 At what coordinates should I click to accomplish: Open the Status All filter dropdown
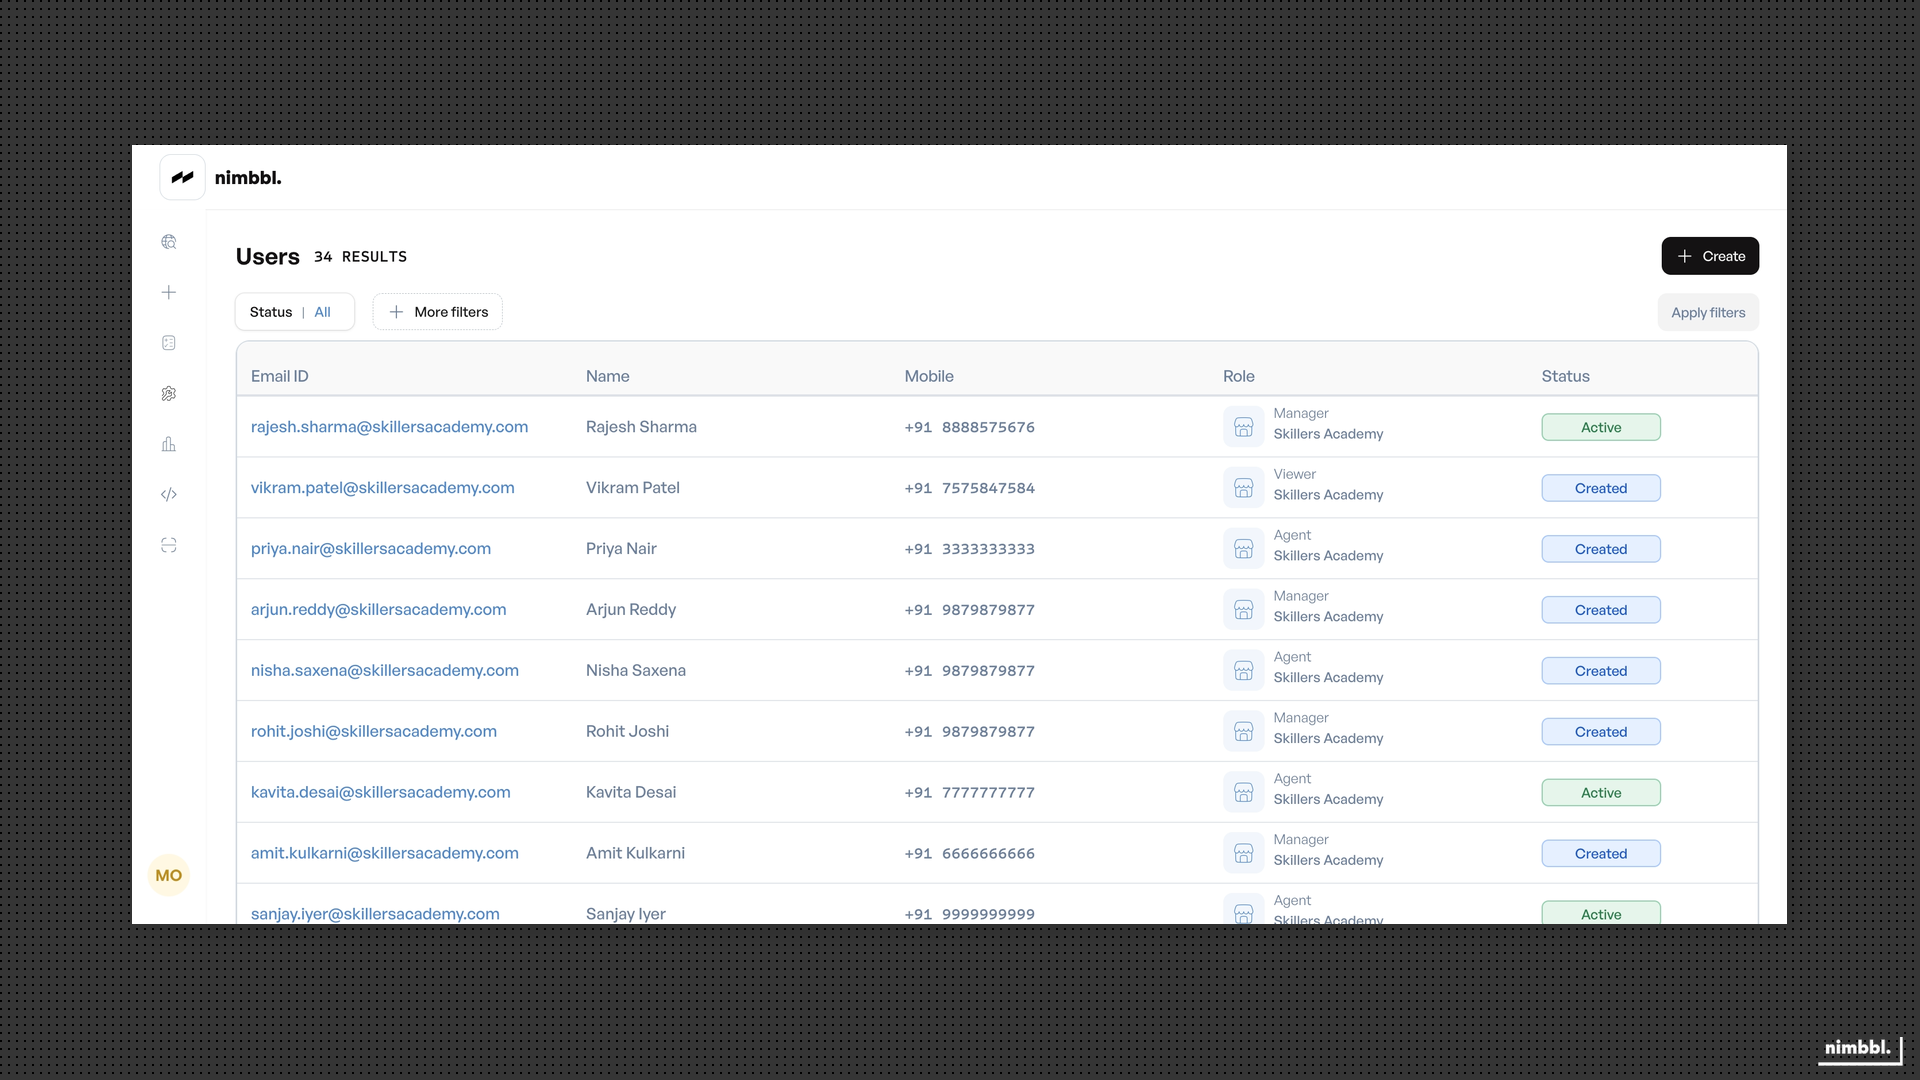click(294, 311)
